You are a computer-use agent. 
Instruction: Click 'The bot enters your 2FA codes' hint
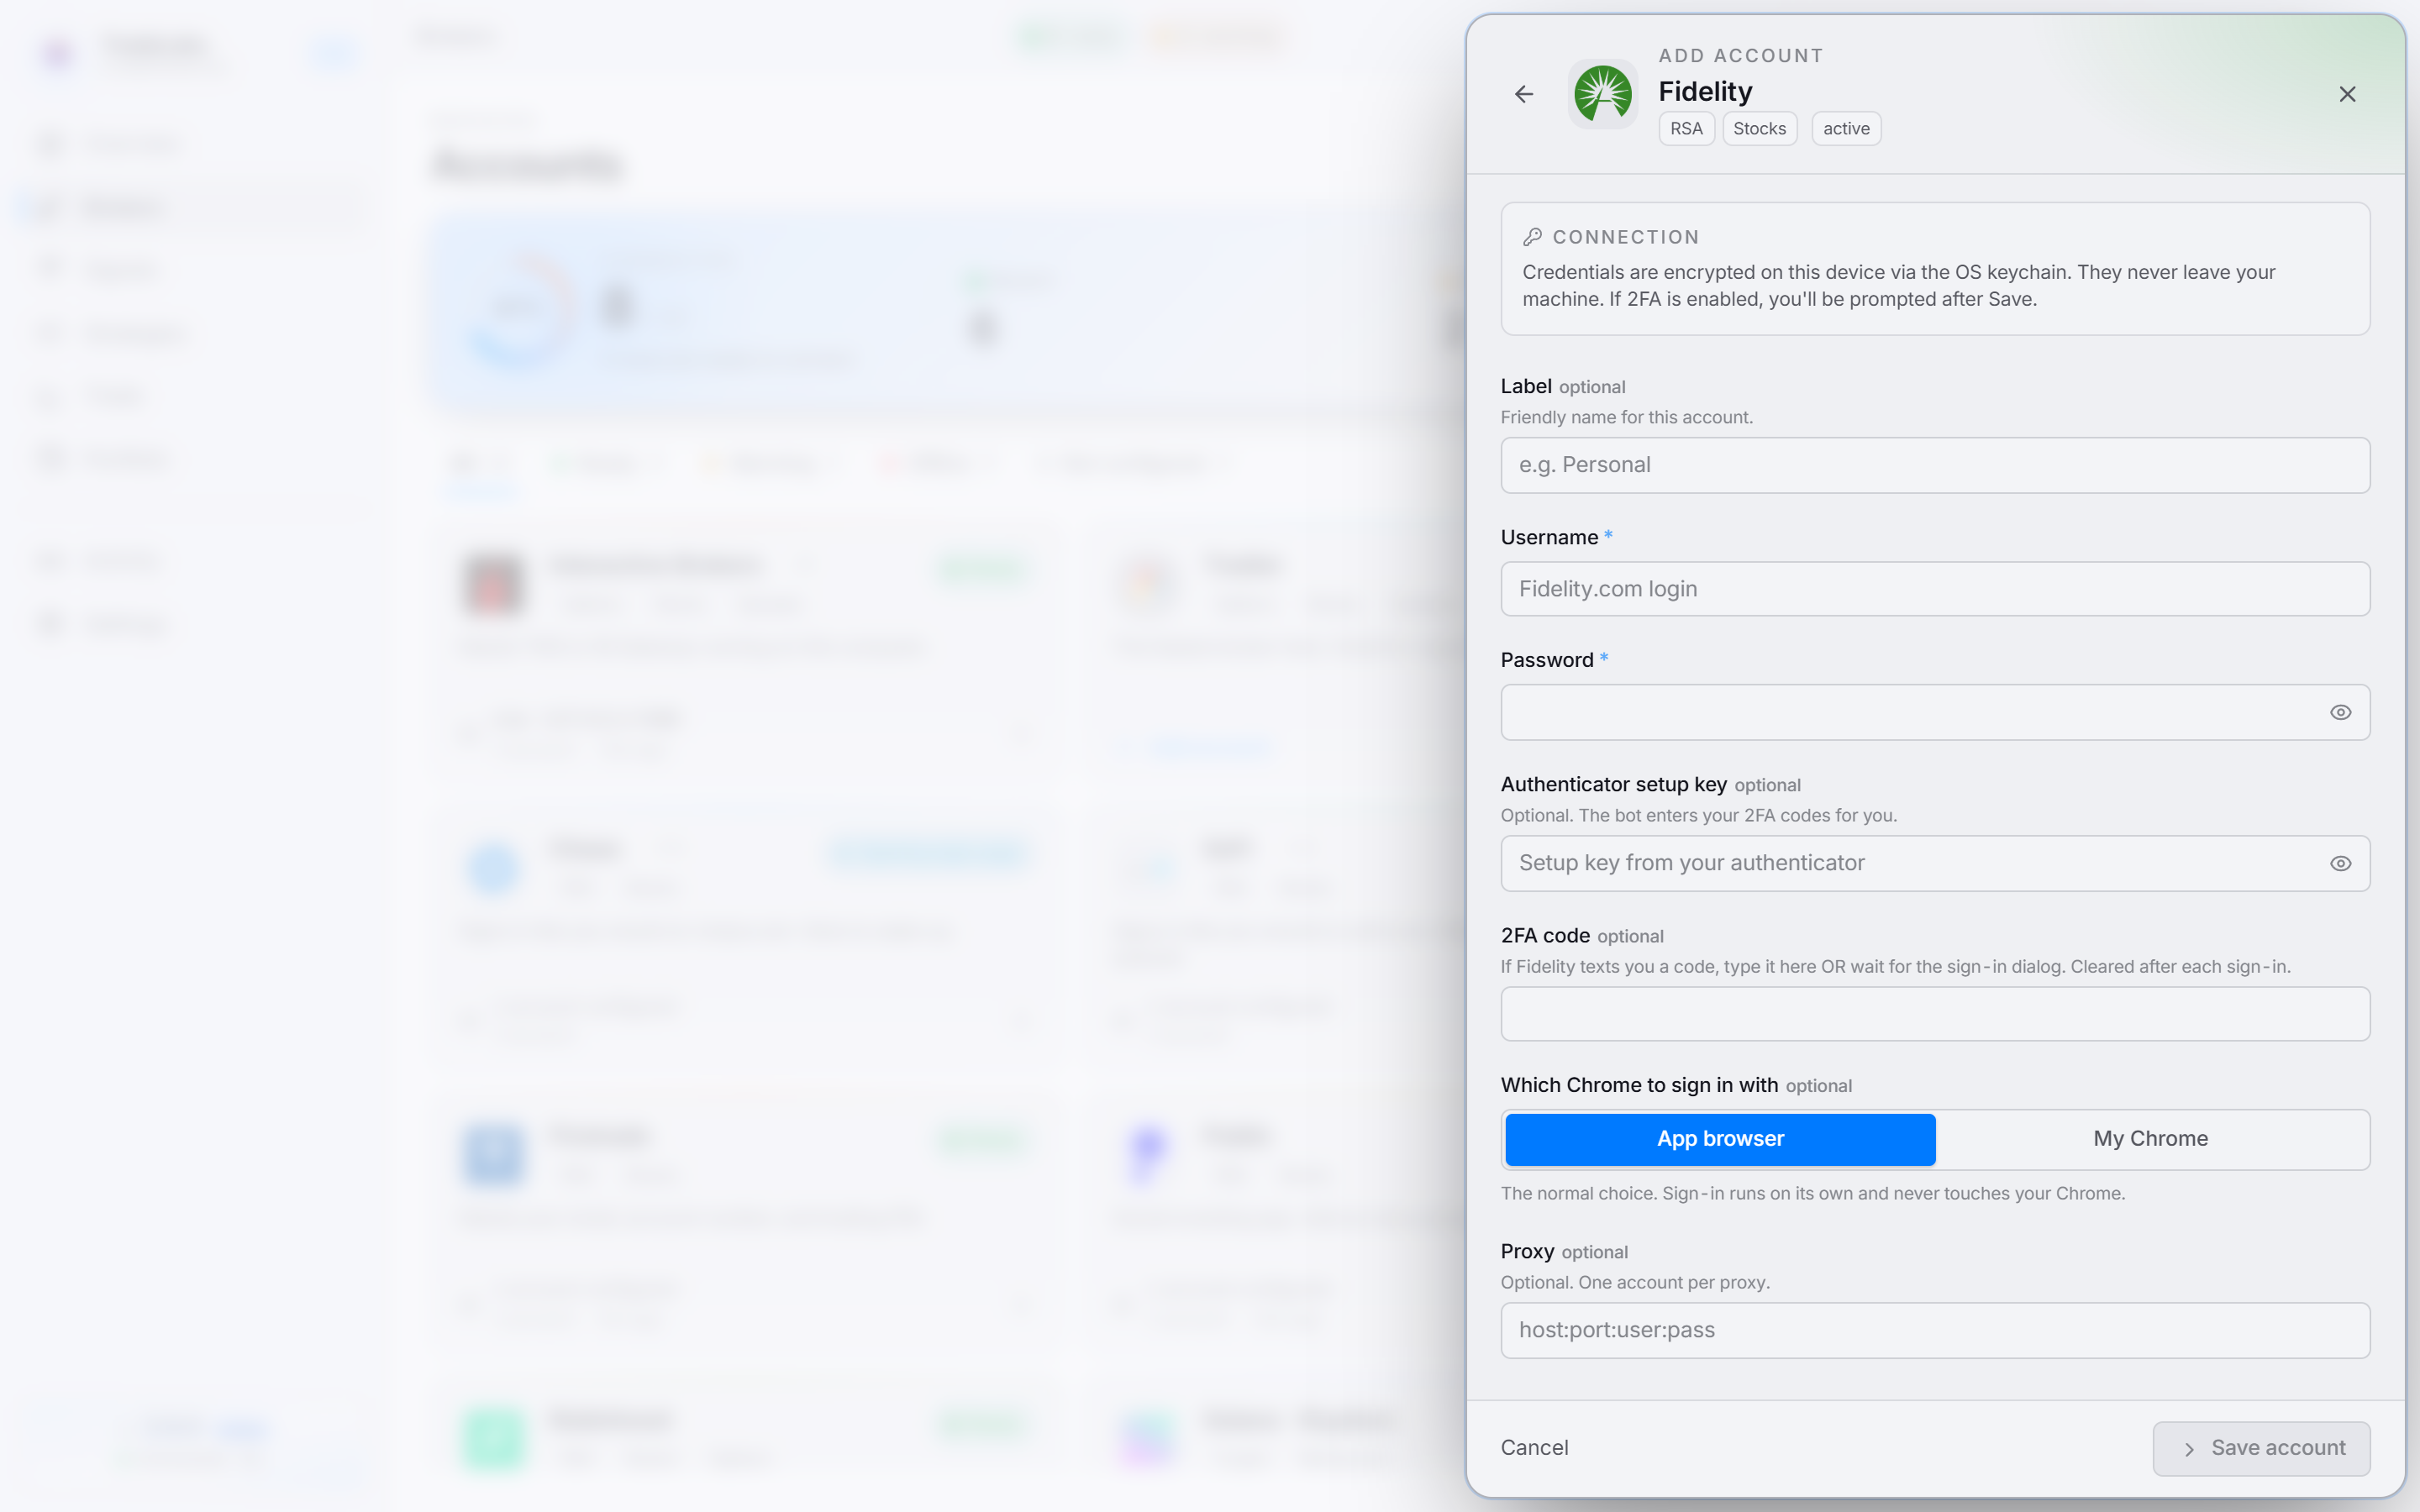pos(1698,816)
